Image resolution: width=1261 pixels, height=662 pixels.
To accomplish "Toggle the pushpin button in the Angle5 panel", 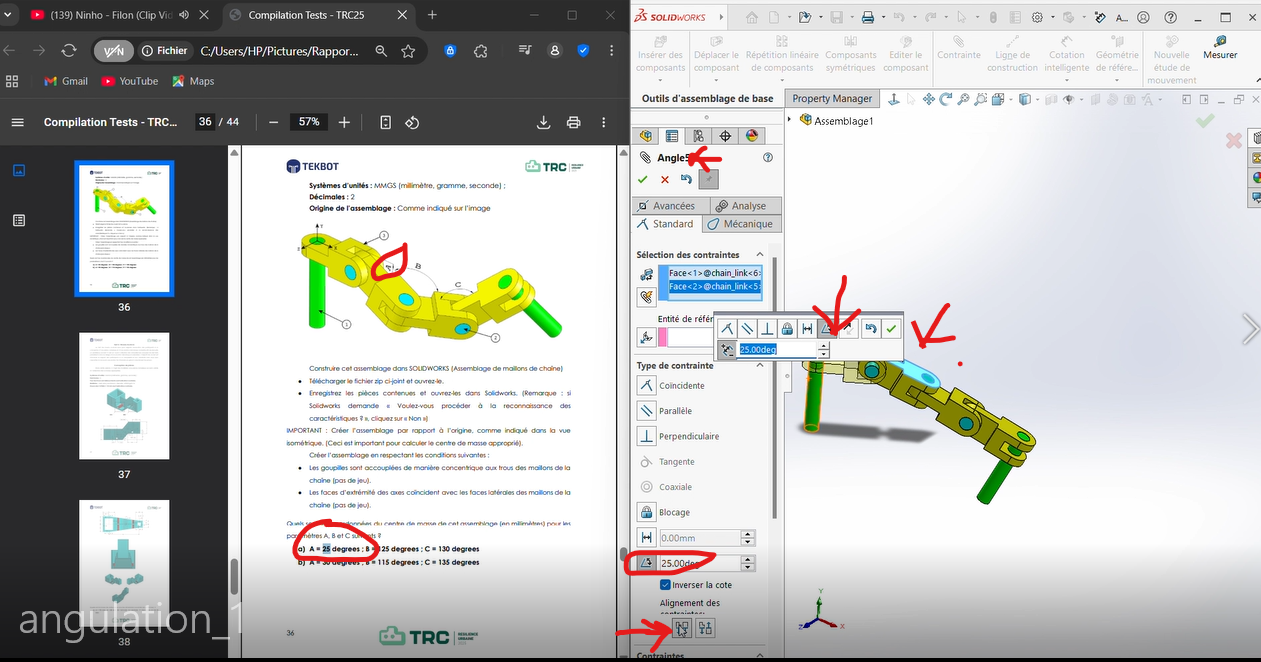I will (708, 179).
